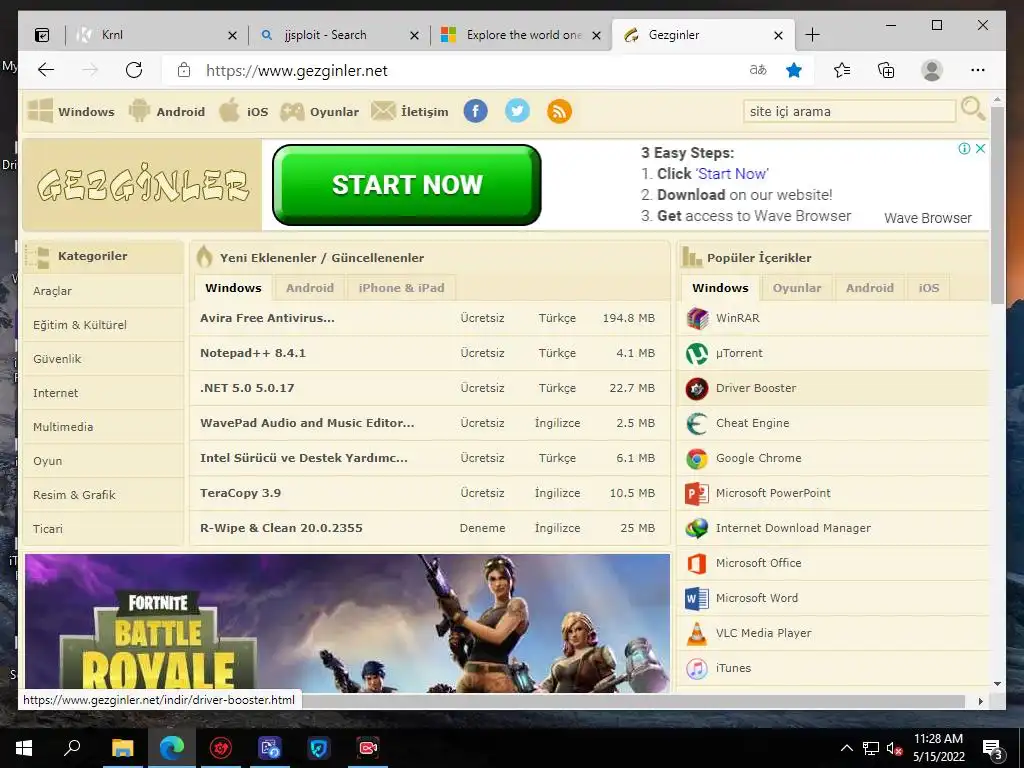Refresh the page in Edge
This screenshot has width=1024, height=768.
tap(134, 70)
